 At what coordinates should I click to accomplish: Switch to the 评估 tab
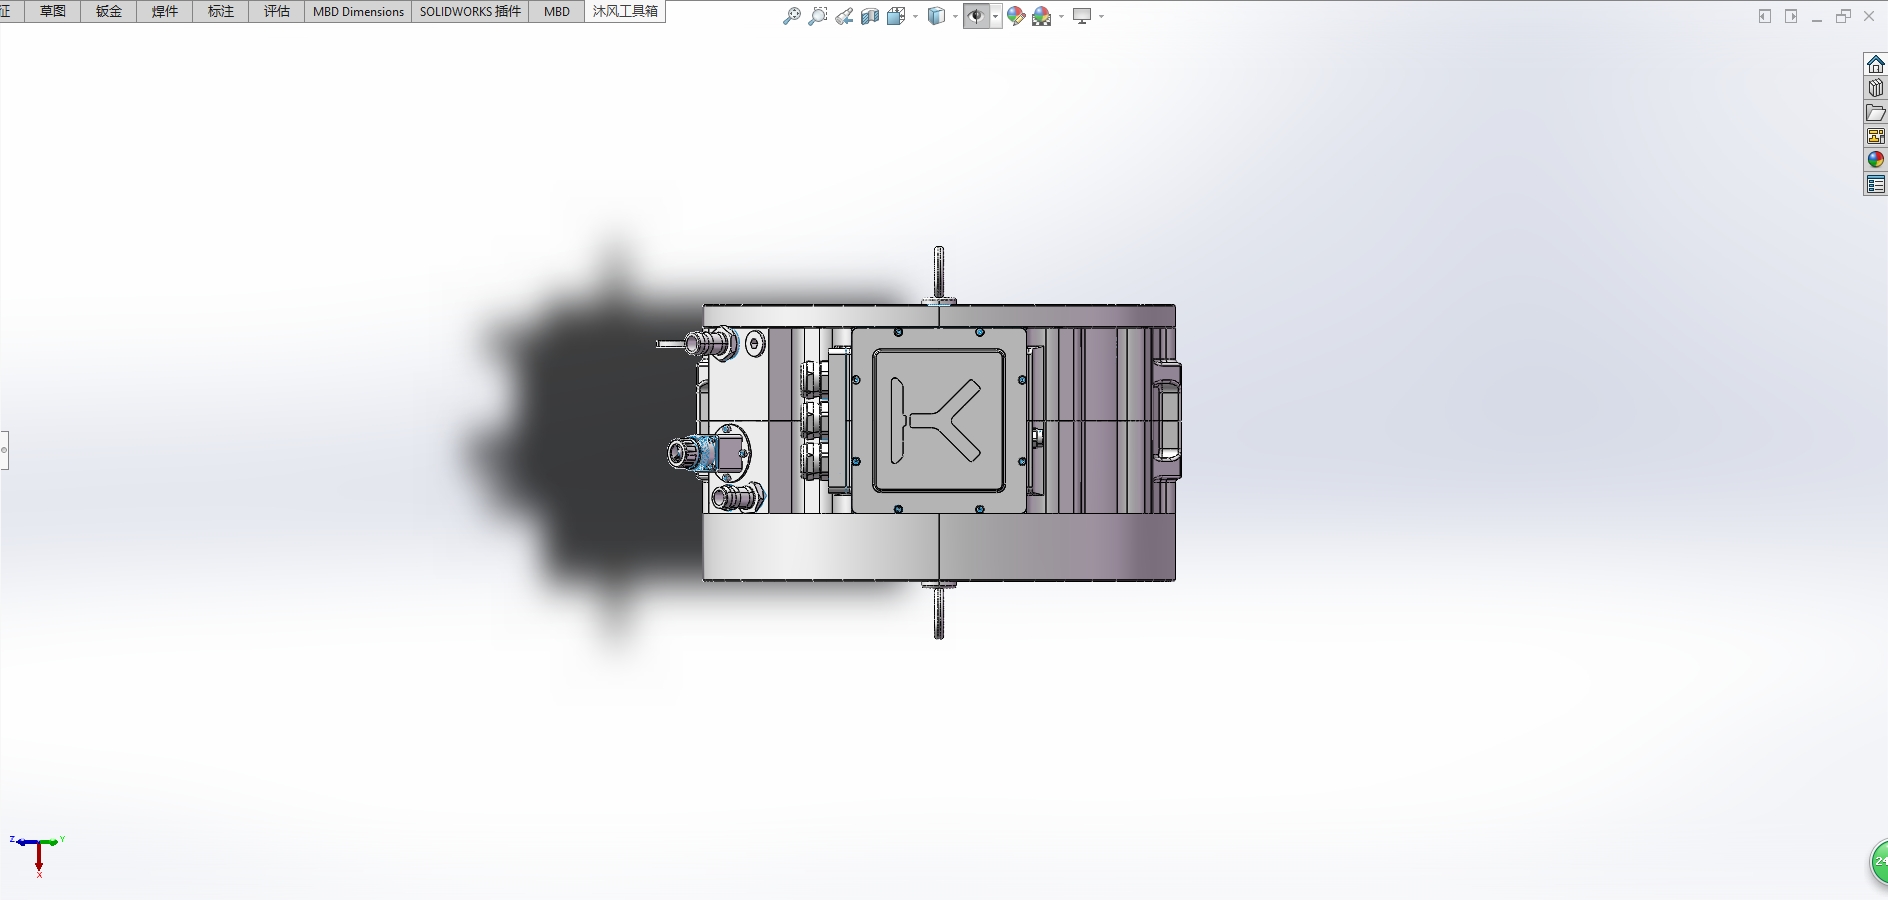pyautogui.click(x=277, y=11)
